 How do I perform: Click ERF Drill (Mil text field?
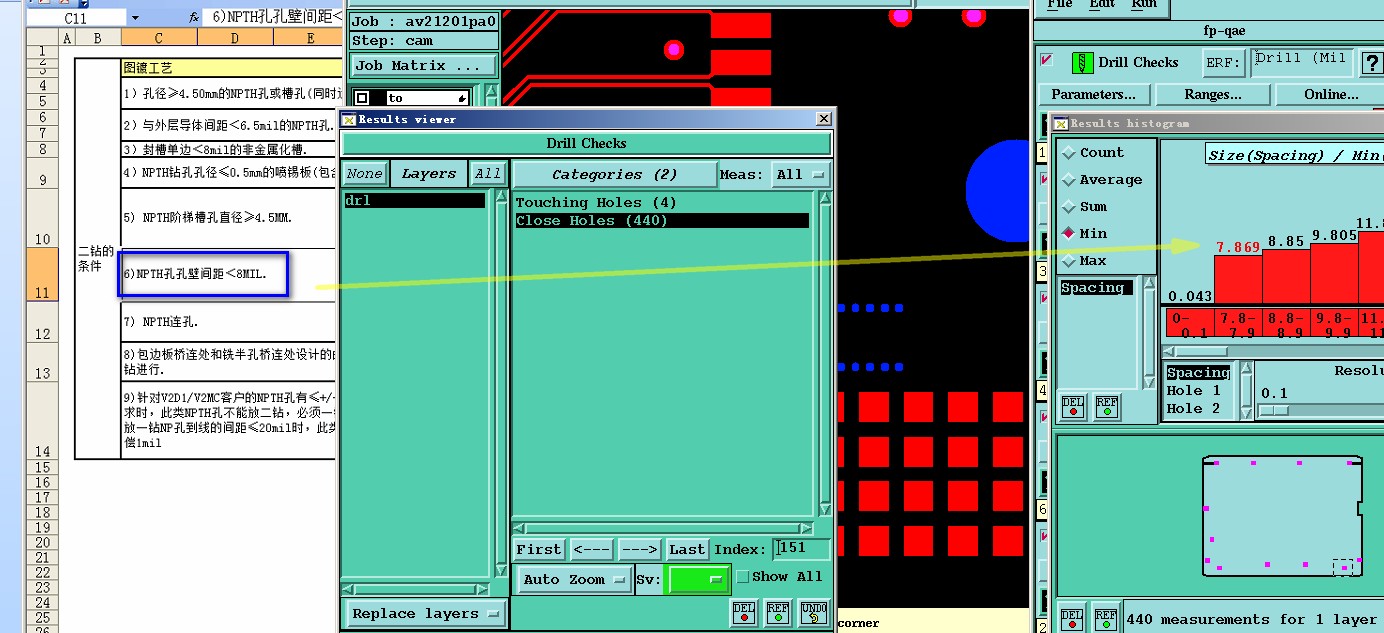click(x=1302, y=62)
